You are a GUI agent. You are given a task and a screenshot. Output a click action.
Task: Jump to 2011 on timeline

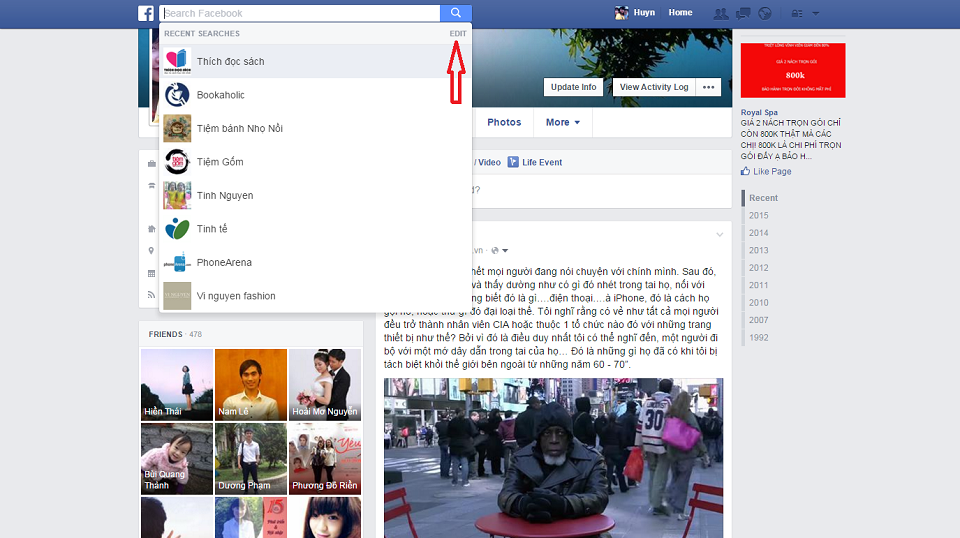[759, 285]
